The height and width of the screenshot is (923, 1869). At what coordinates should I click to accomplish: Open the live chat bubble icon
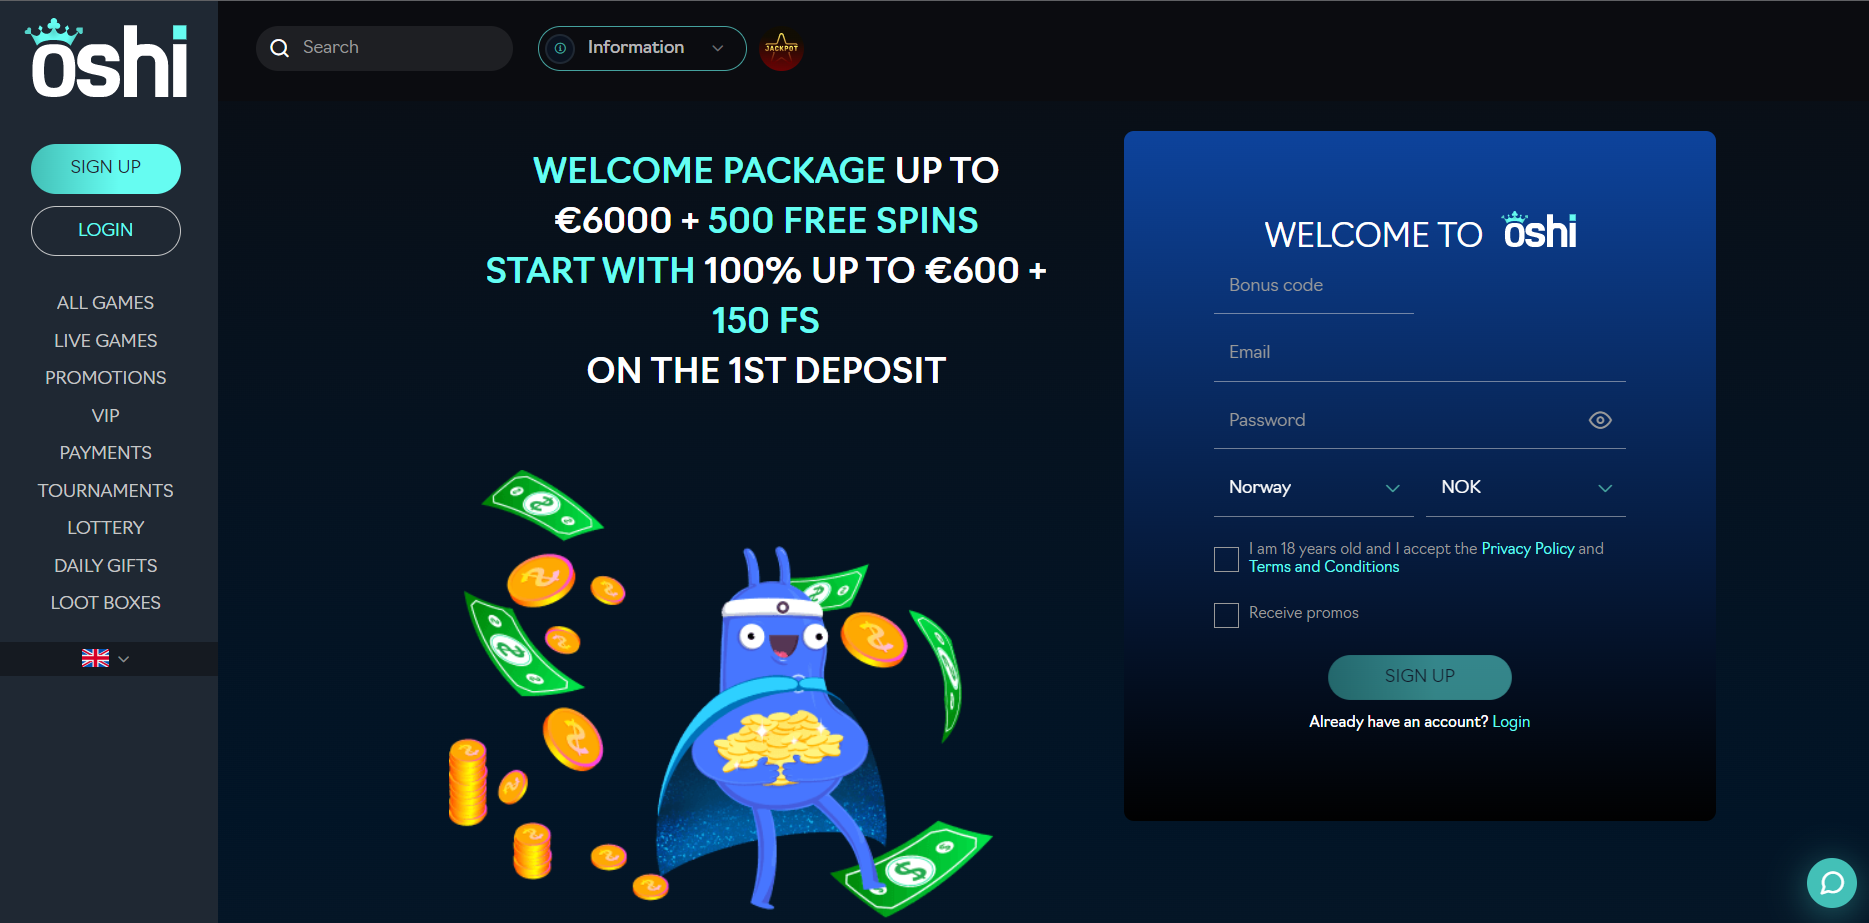coord(1832,883)
